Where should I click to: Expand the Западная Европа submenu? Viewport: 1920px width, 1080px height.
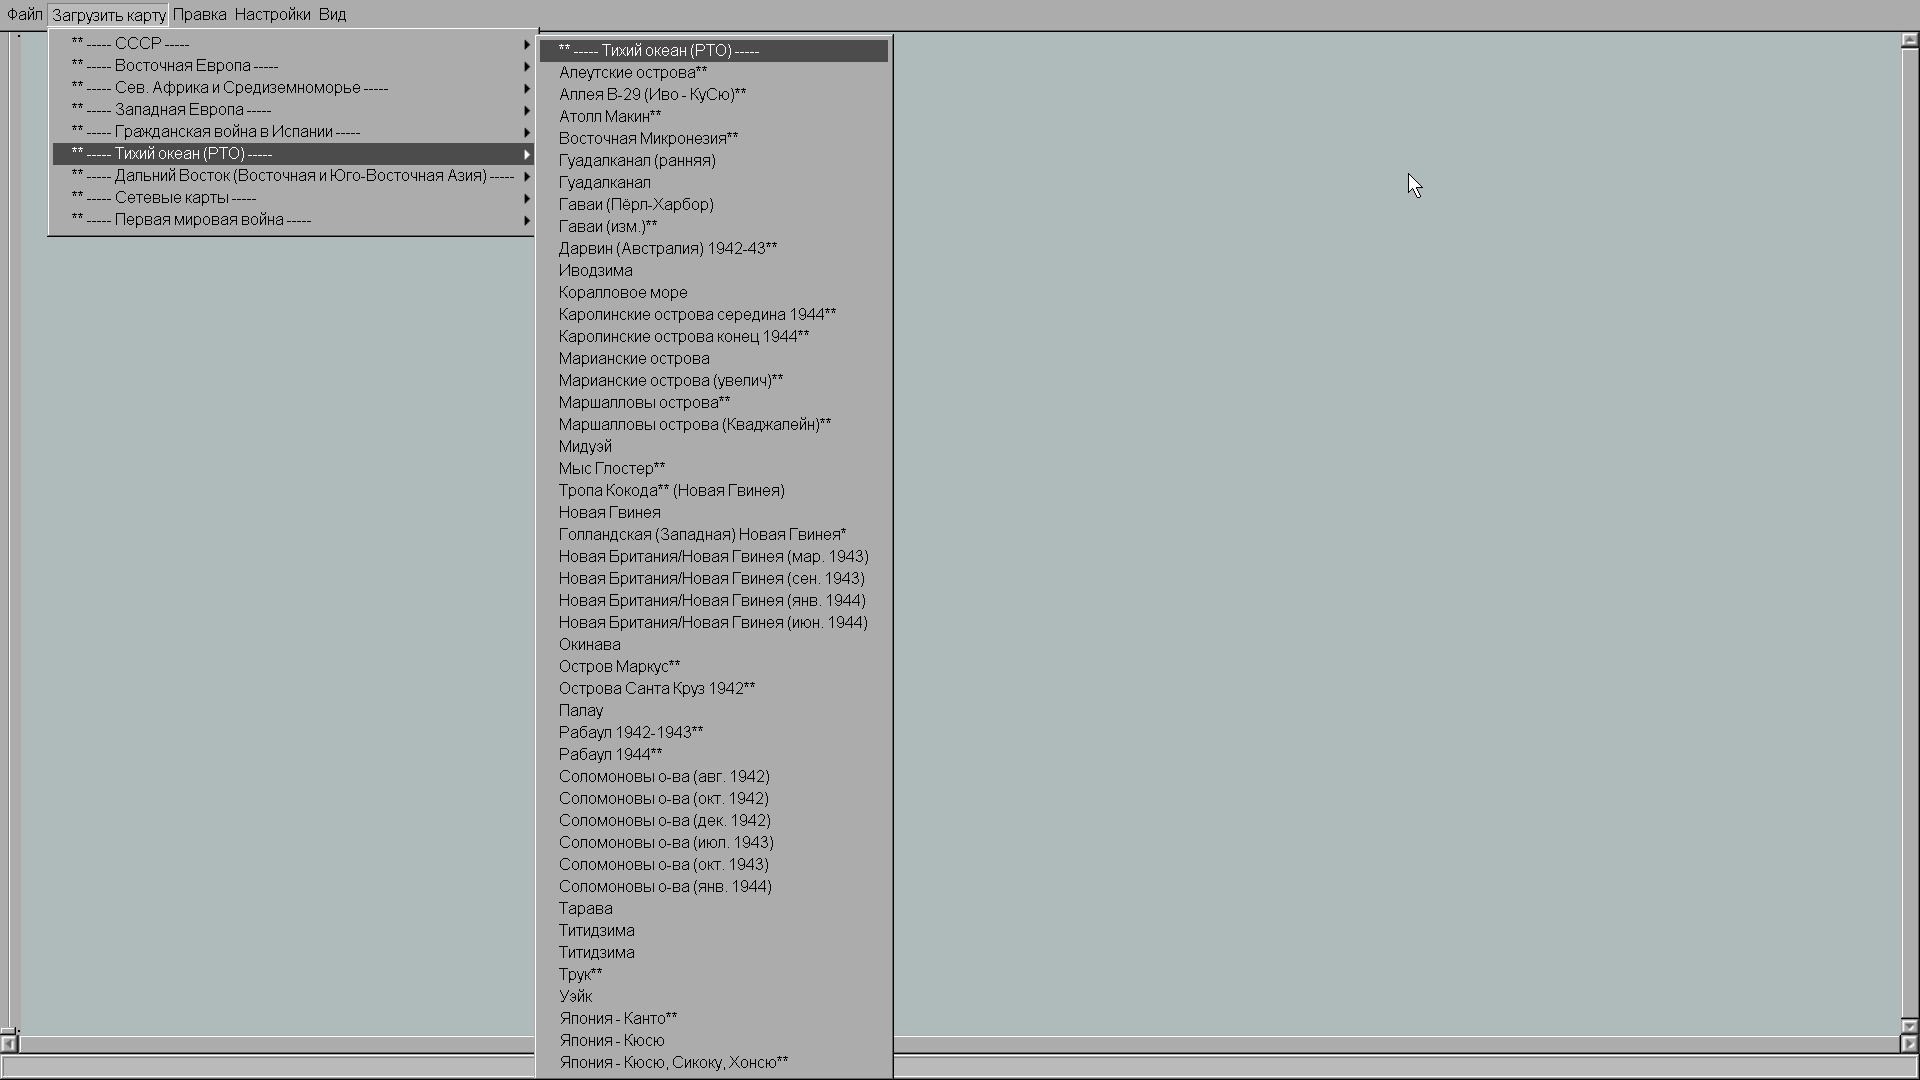point(293,110)
